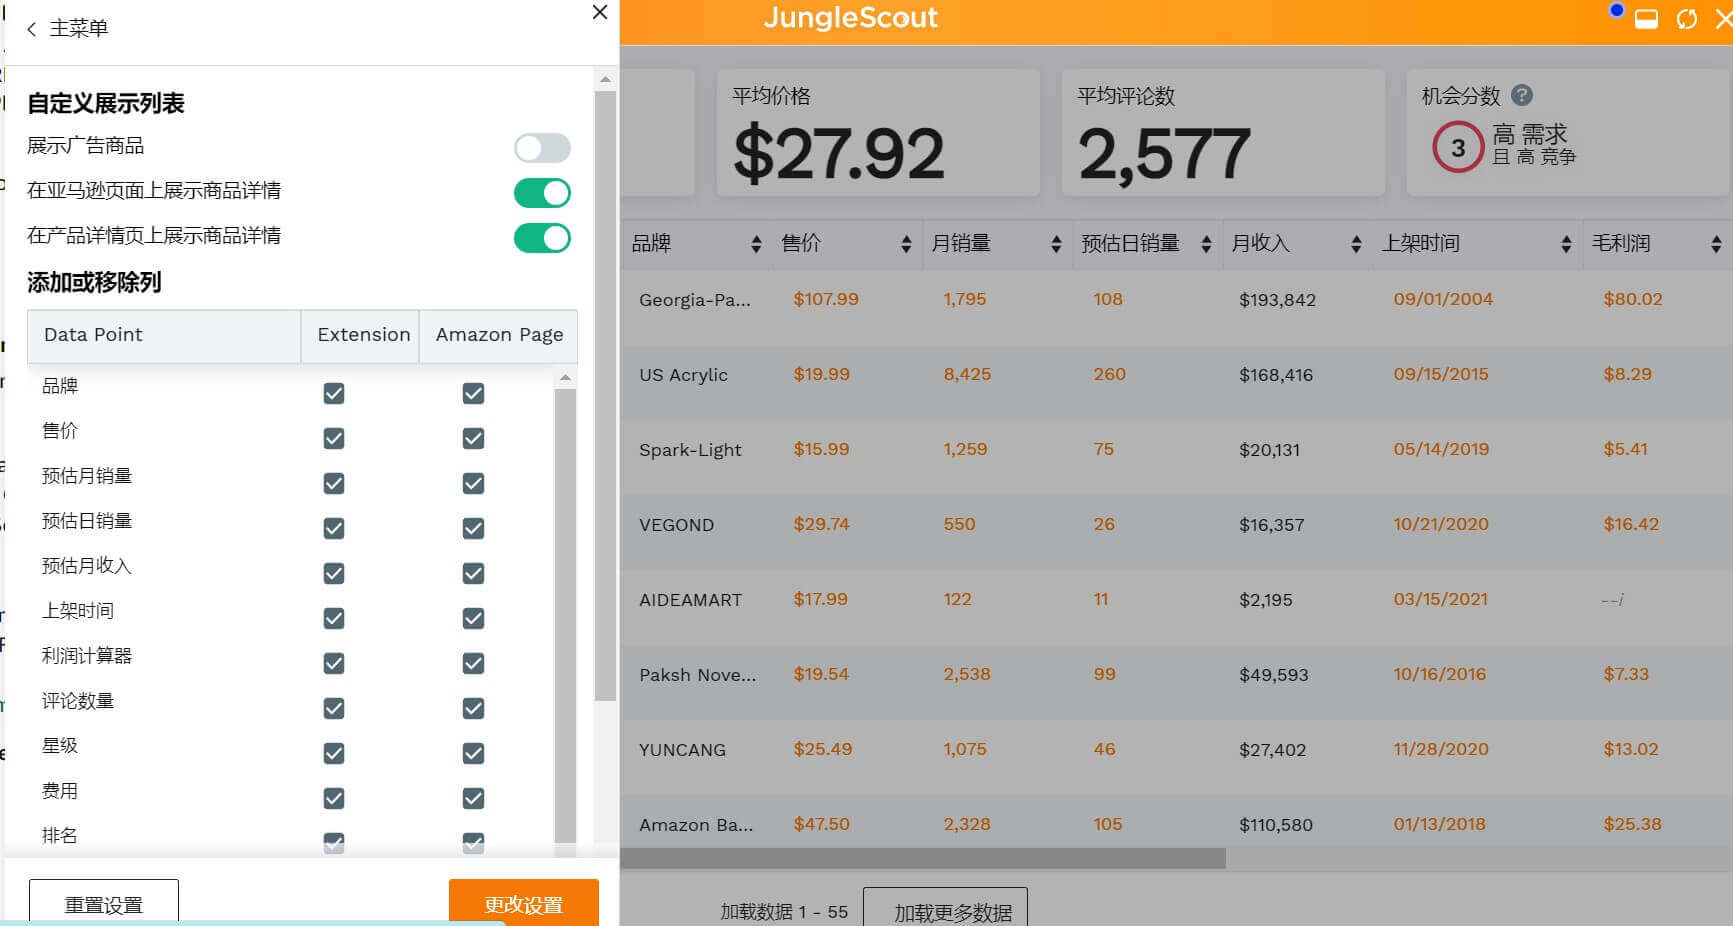Click monthly sales 8,425 cell

pos(967,374)
